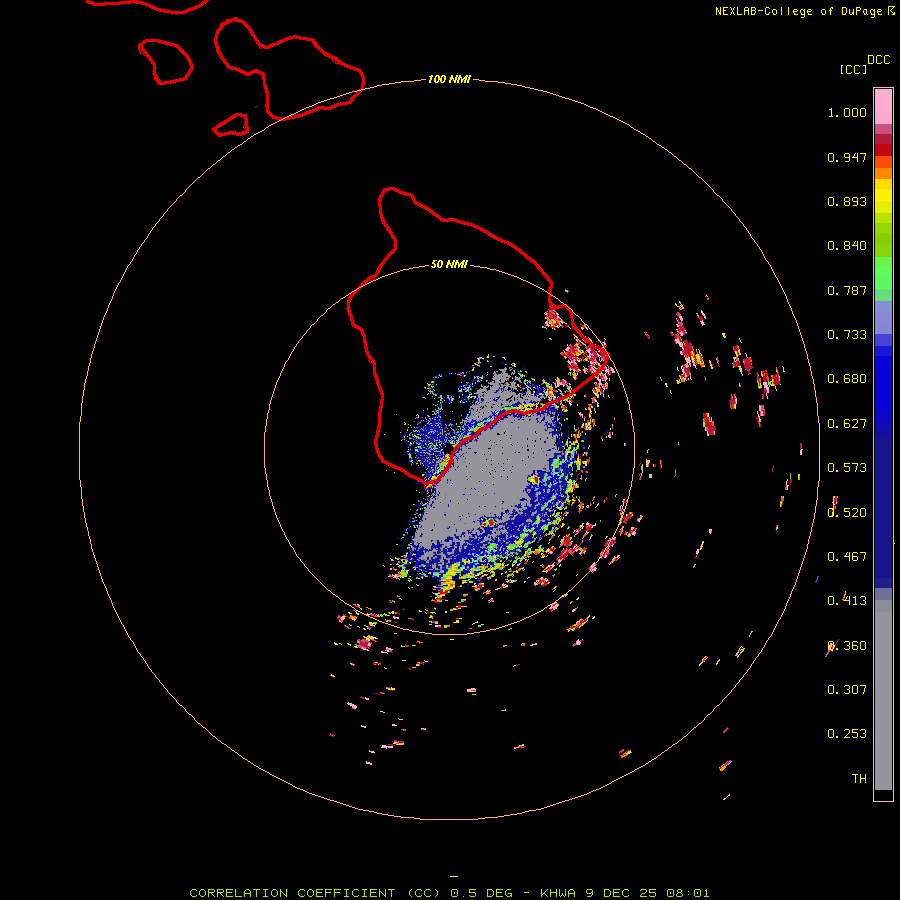900x900 pixels.
Task: Click the 0.947 color scale value
Action: tap(847, 157)
